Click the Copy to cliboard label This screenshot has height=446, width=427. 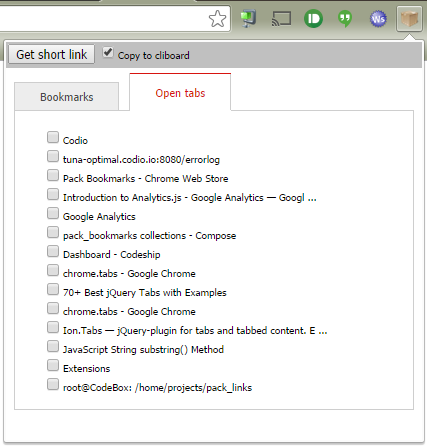pyautogui.click(x=153, y=55)
